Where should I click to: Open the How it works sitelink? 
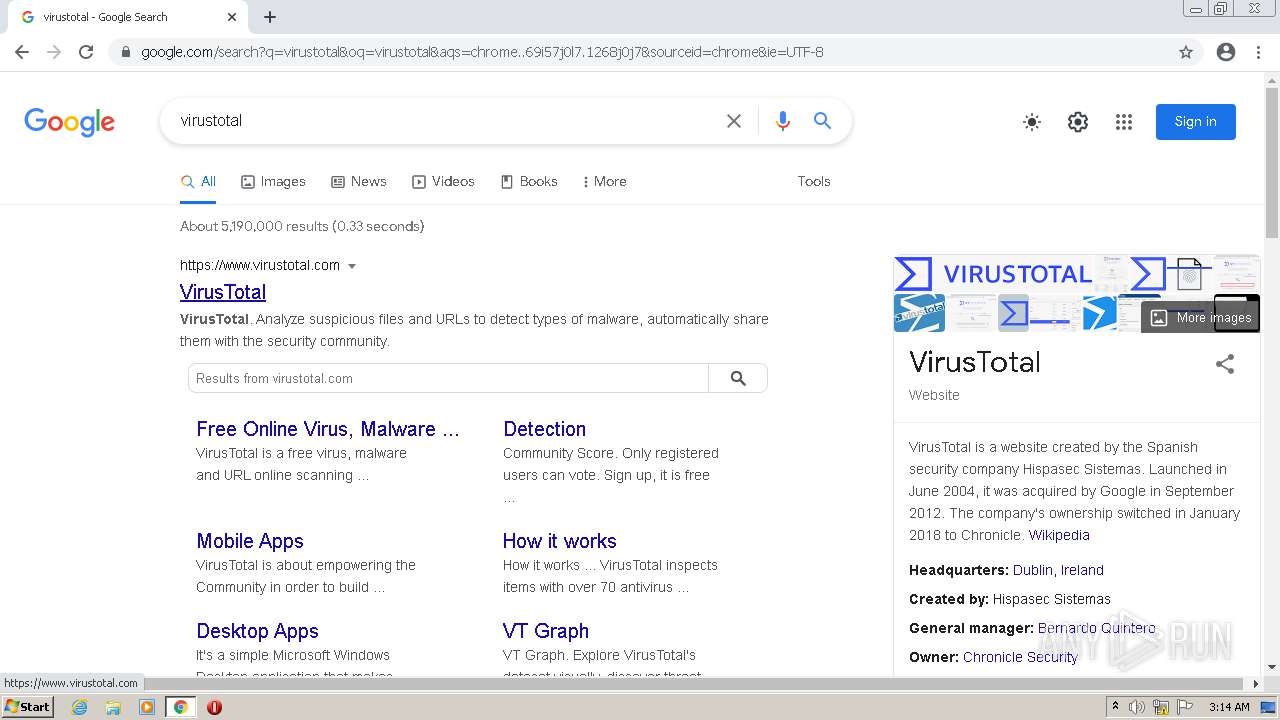(559, 541)
